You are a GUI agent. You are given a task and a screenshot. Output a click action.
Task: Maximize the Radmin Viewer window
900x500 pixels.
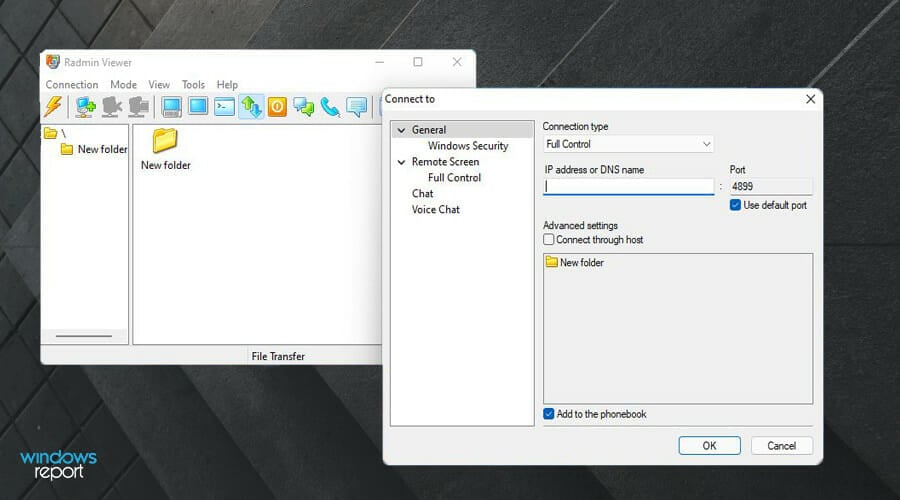[x=418, y=62]
